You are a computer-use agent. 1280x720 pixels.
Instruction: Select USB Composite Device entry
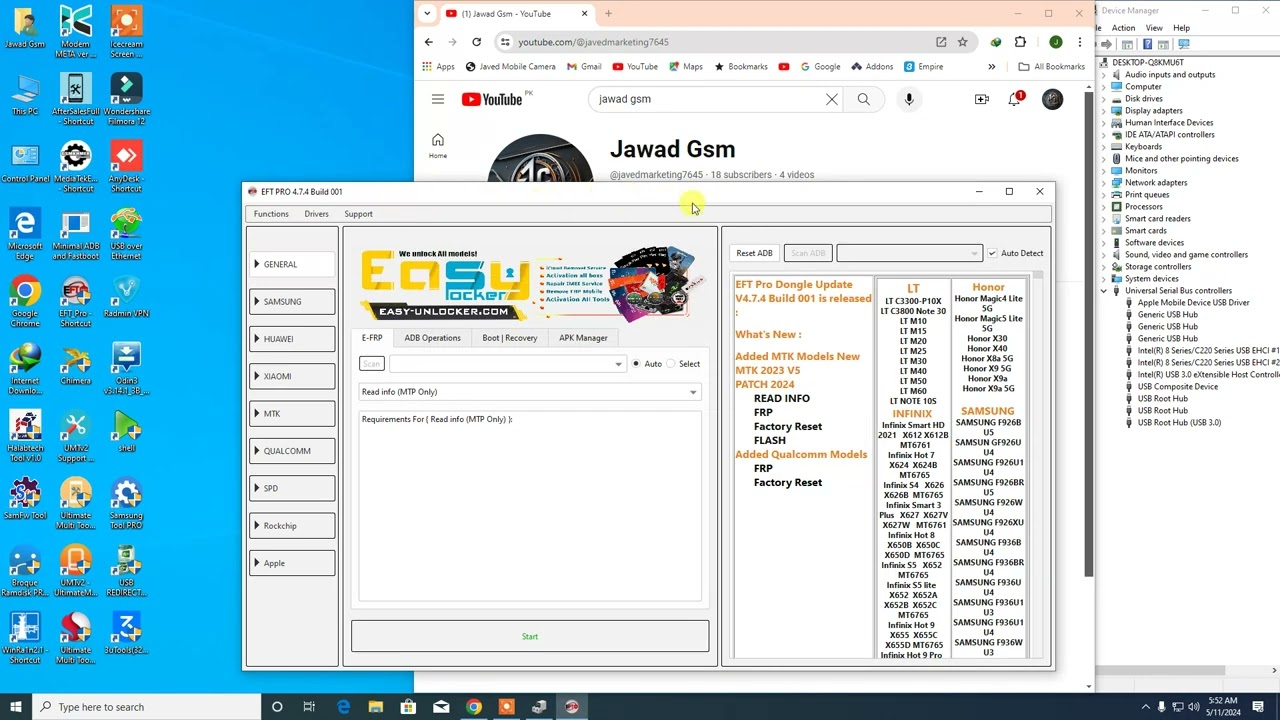1177,387
